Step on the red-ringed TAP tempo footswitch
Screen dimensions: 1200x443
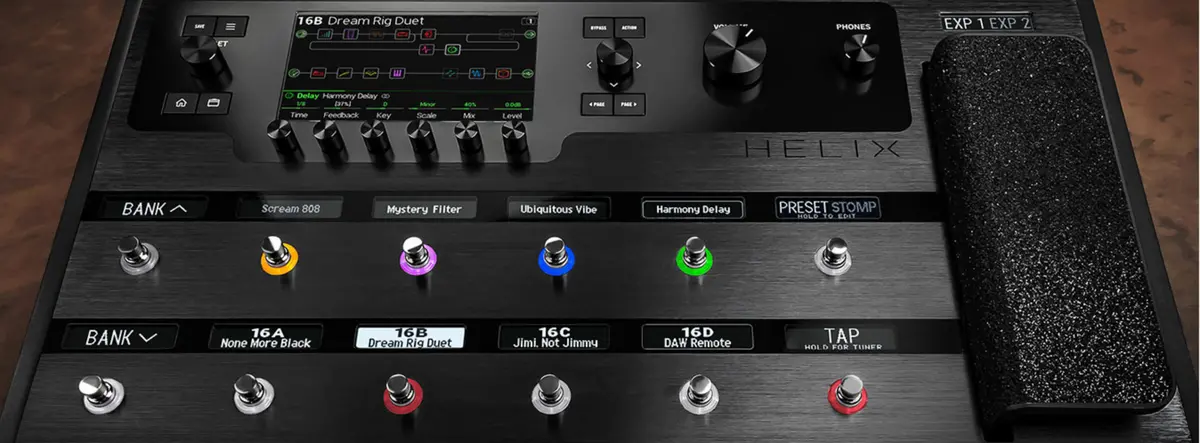click(x=847, y=393)
